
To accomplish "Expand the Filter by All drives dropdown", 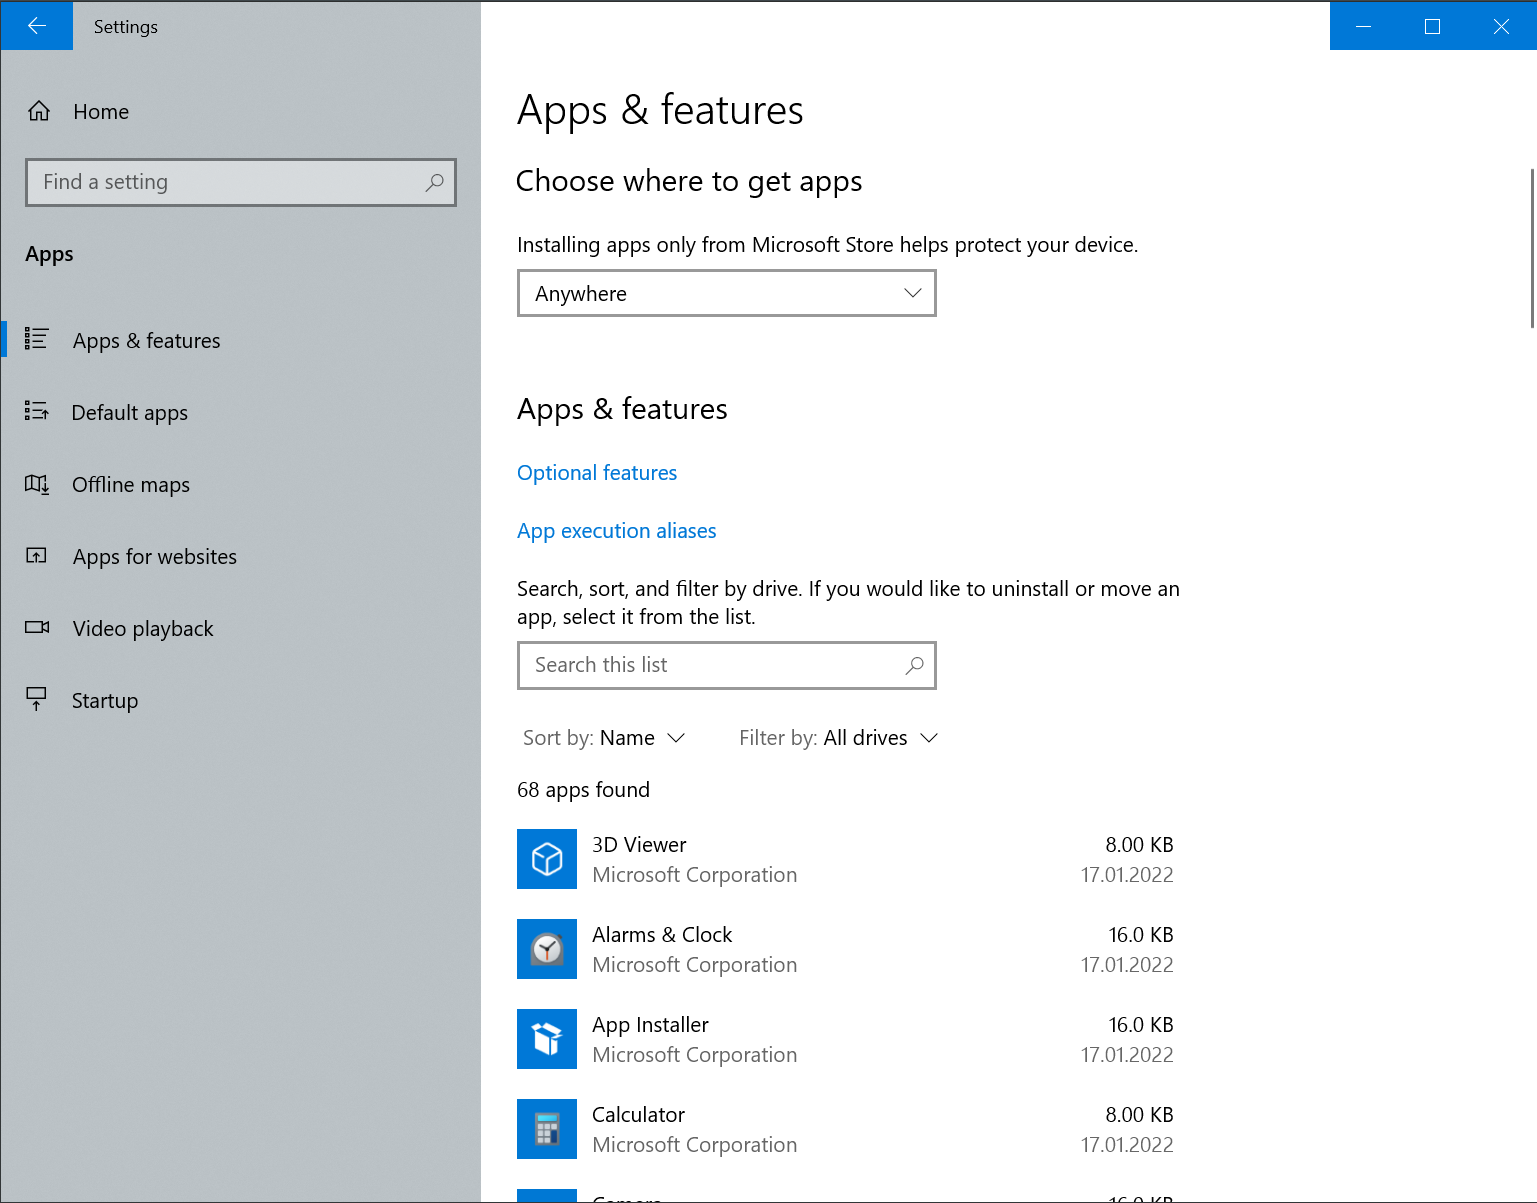I will pyautogui.click(x=838, y=738).
